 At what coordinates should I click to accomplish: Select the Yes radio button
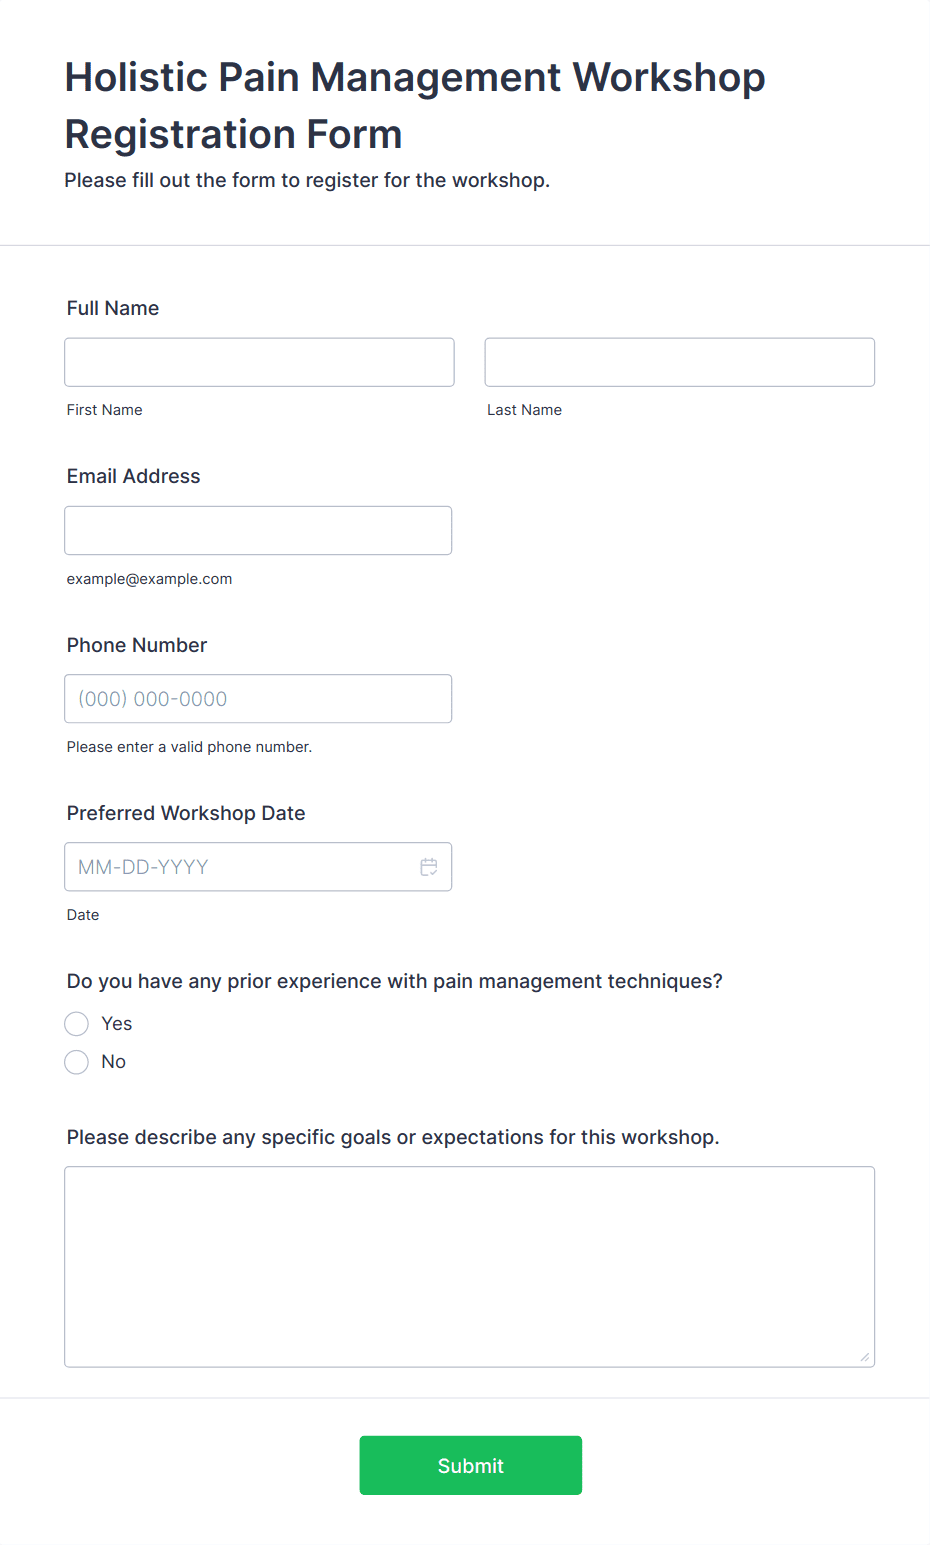point(77,1024)
